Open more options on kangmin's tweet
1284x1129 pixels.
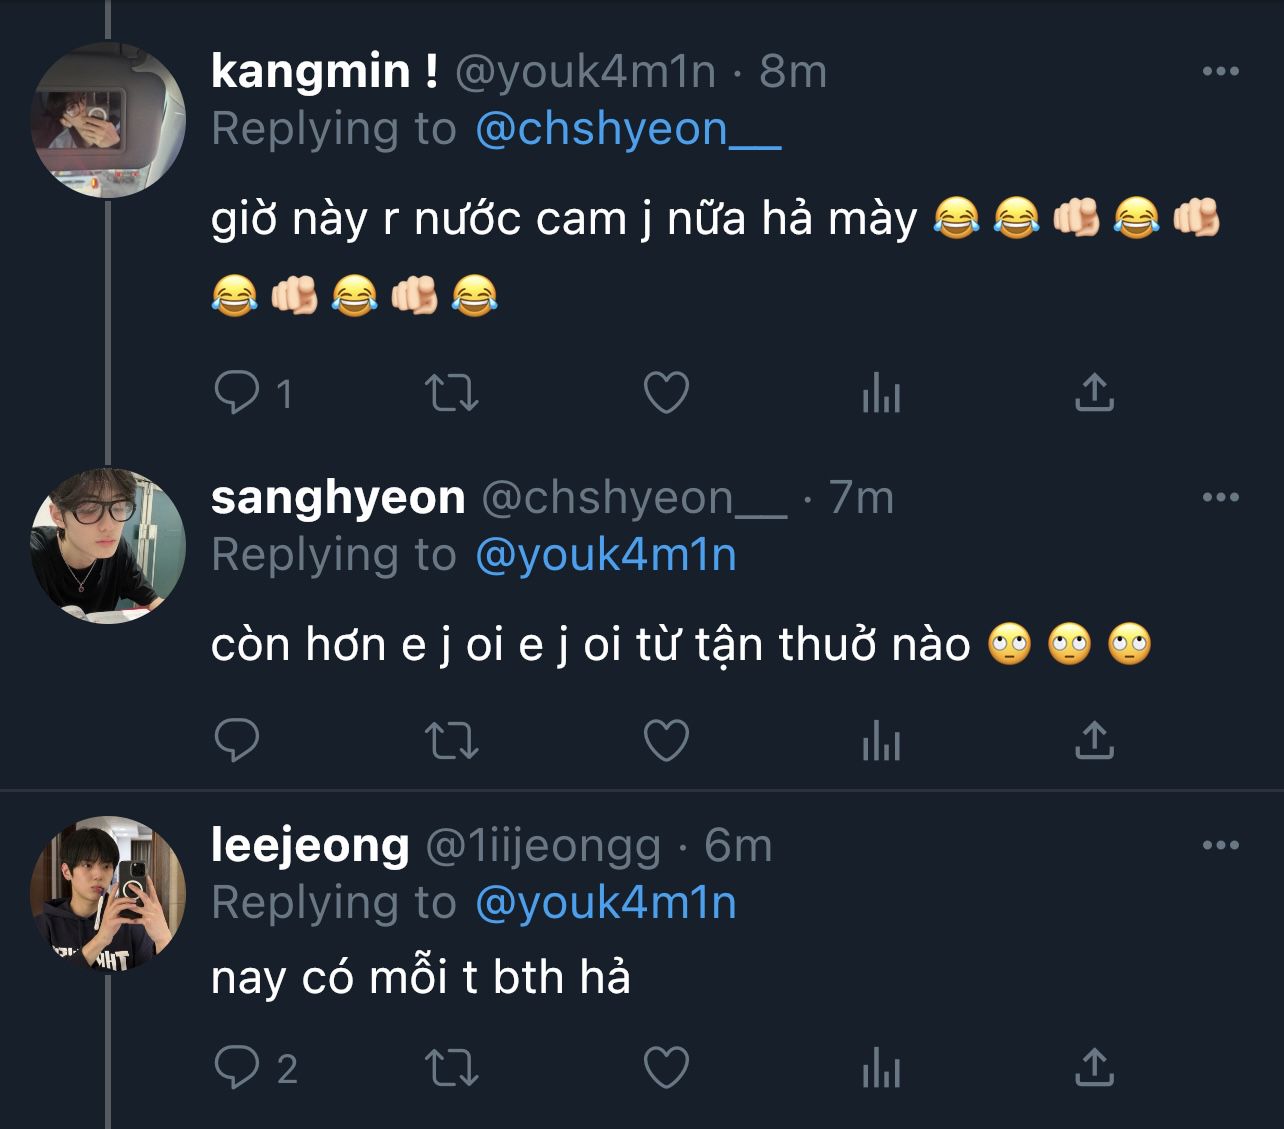[1220, 72]
